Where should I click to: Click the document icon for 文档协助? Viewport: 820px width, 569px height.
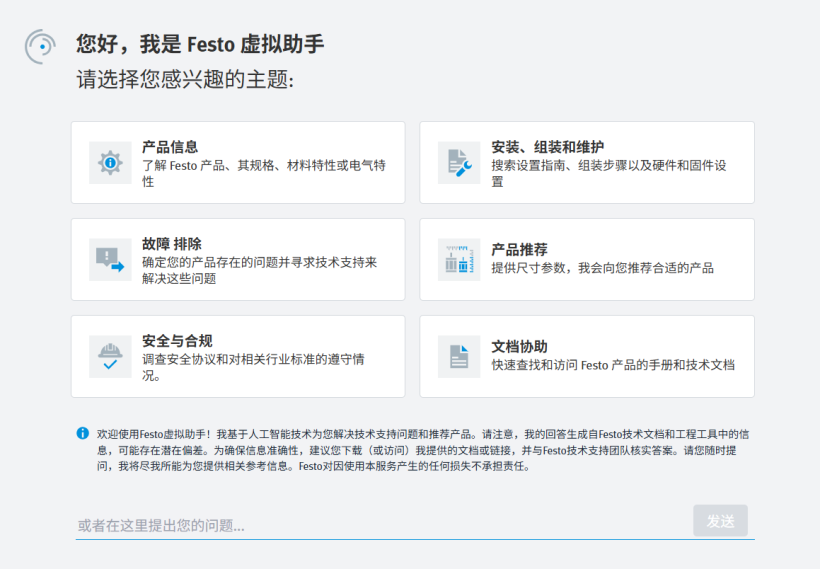point(459,357)
